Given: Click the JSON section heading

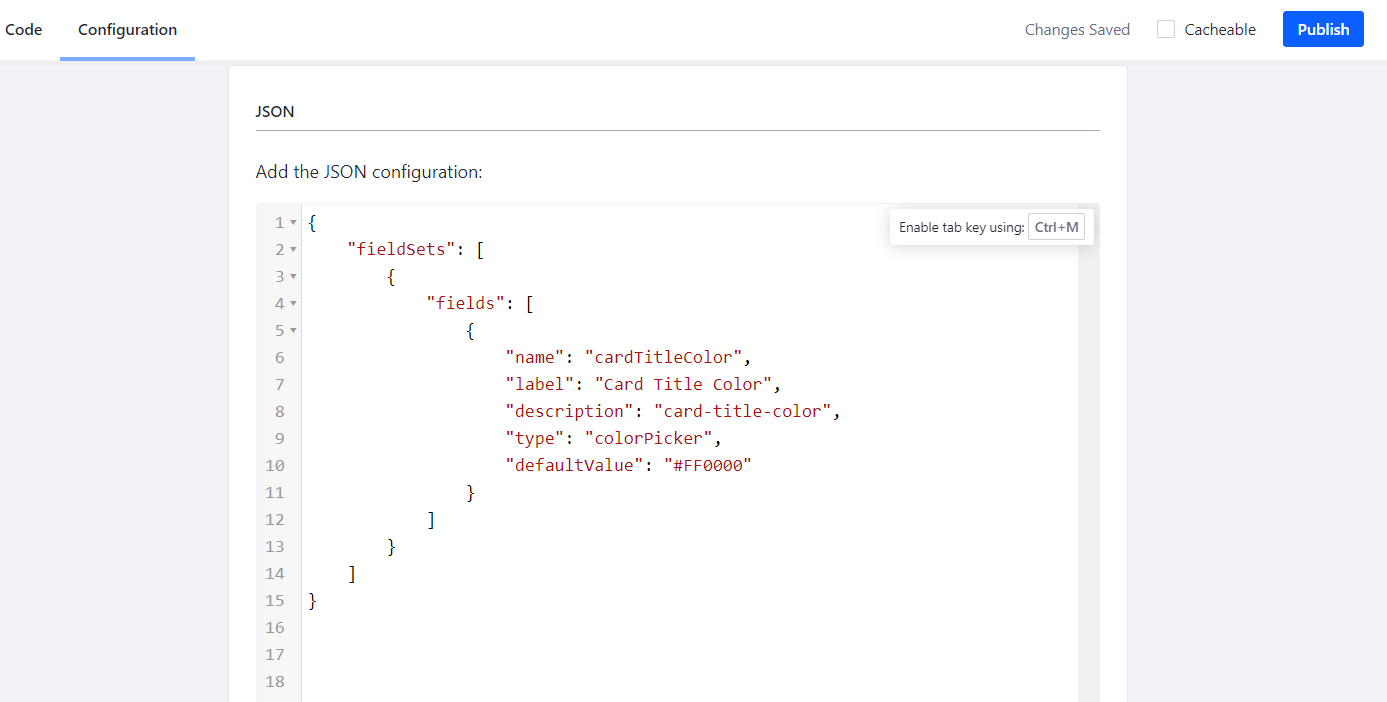Looking at the screenshot, I should click(x=275, y=112).
